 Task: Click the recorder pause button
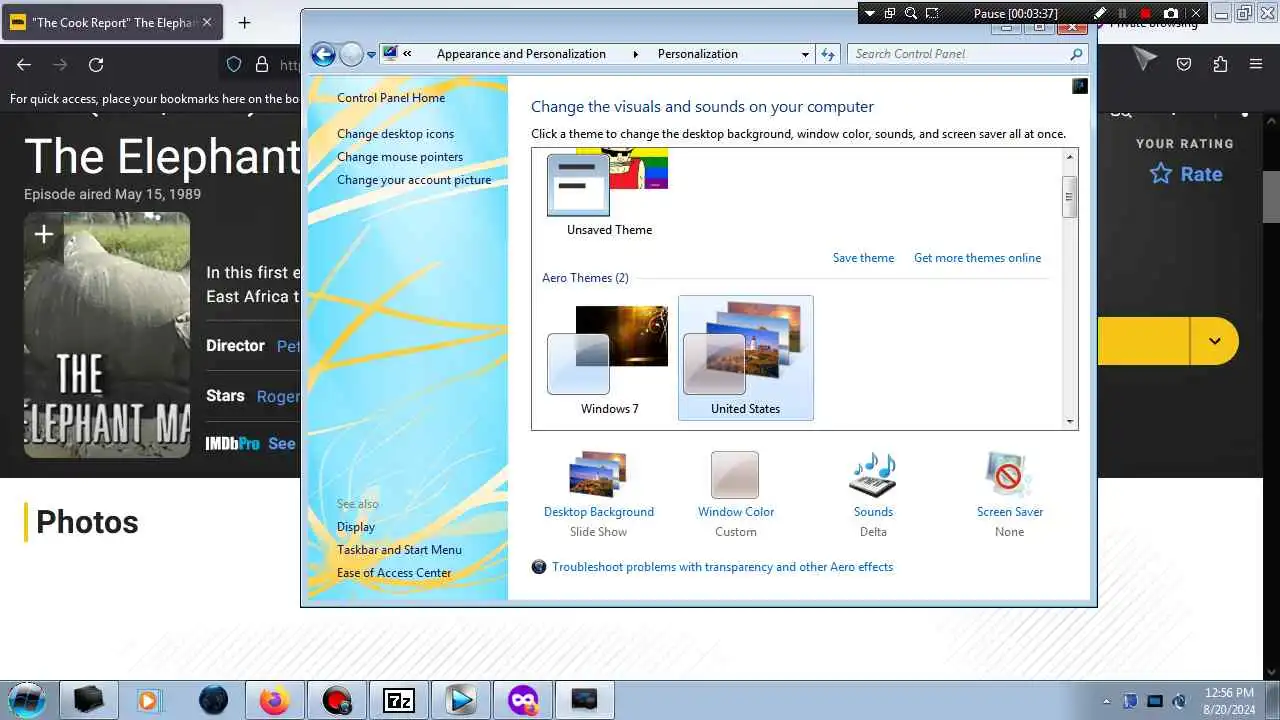(x=1123, y=13)
